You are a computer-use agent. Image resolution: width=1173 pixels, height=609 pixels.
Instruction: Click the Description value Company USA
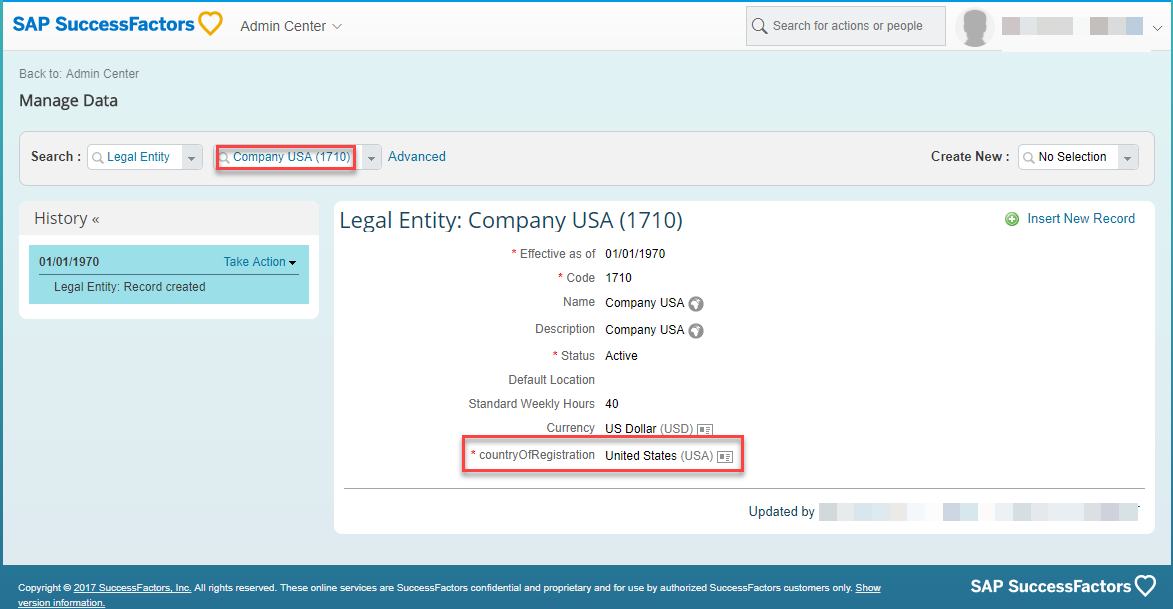pyautogui.click(x=645, y=330)
